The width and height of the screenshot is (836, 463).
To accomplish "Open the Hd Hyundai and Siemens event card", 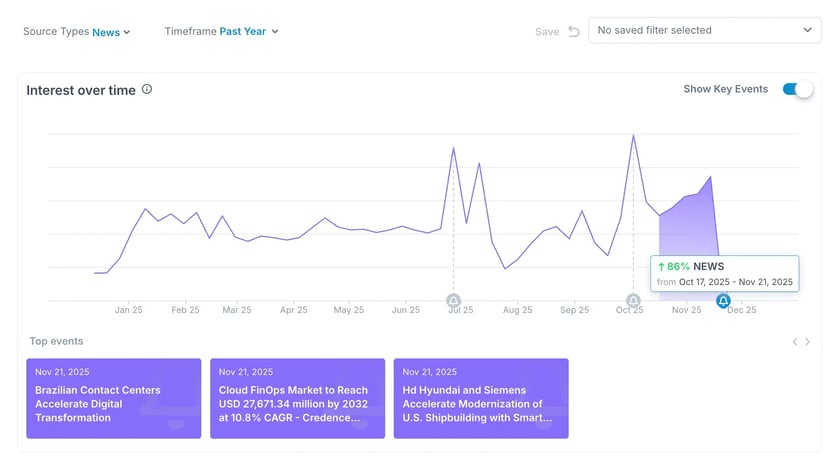I will pyautogui.click(x=481, y=398).
